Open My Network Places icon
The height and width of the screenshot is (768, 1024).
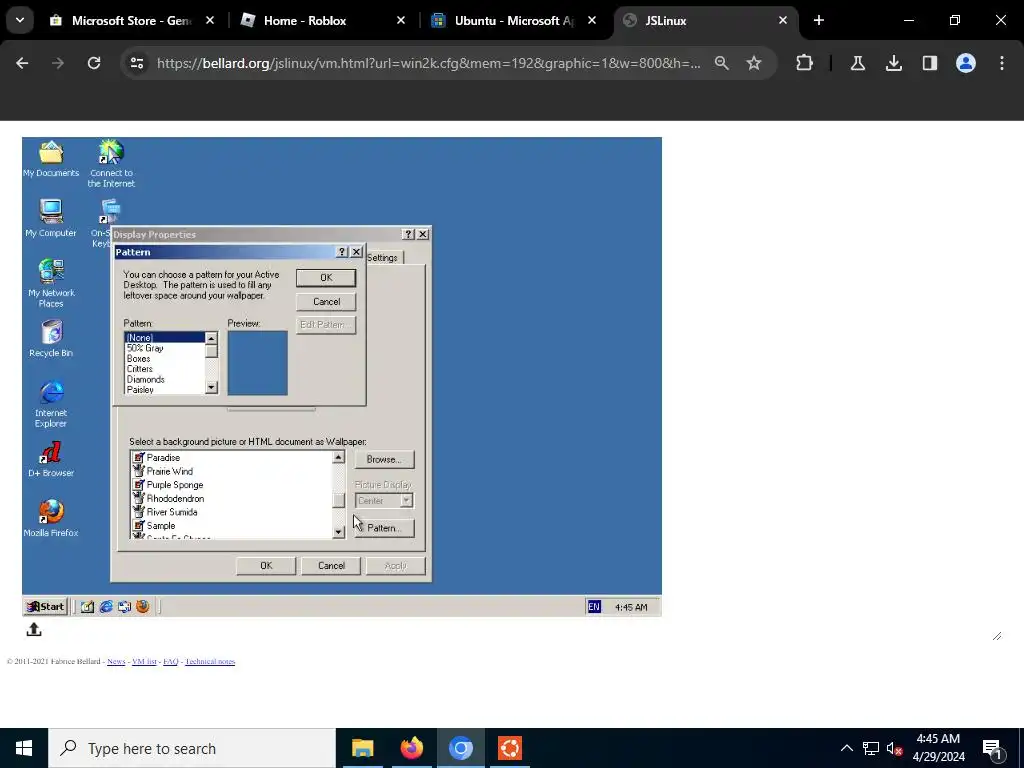click(x=51, y=283)
